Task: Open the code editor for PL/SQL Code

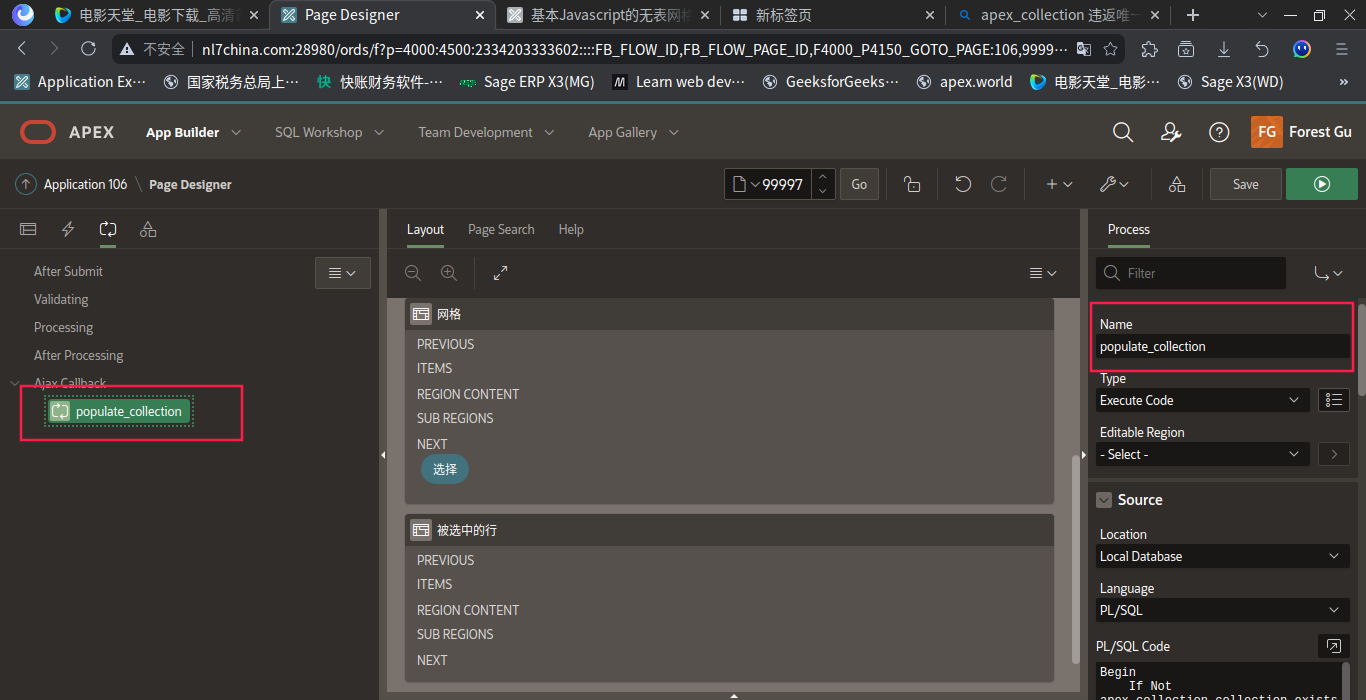Action: click(1333, 646)
